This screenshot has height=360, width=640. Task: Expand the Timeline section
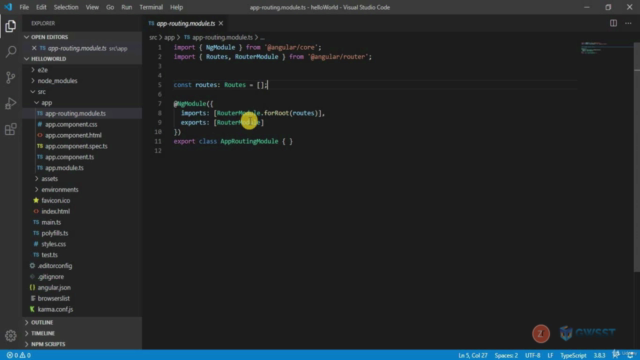click(82, 333)
